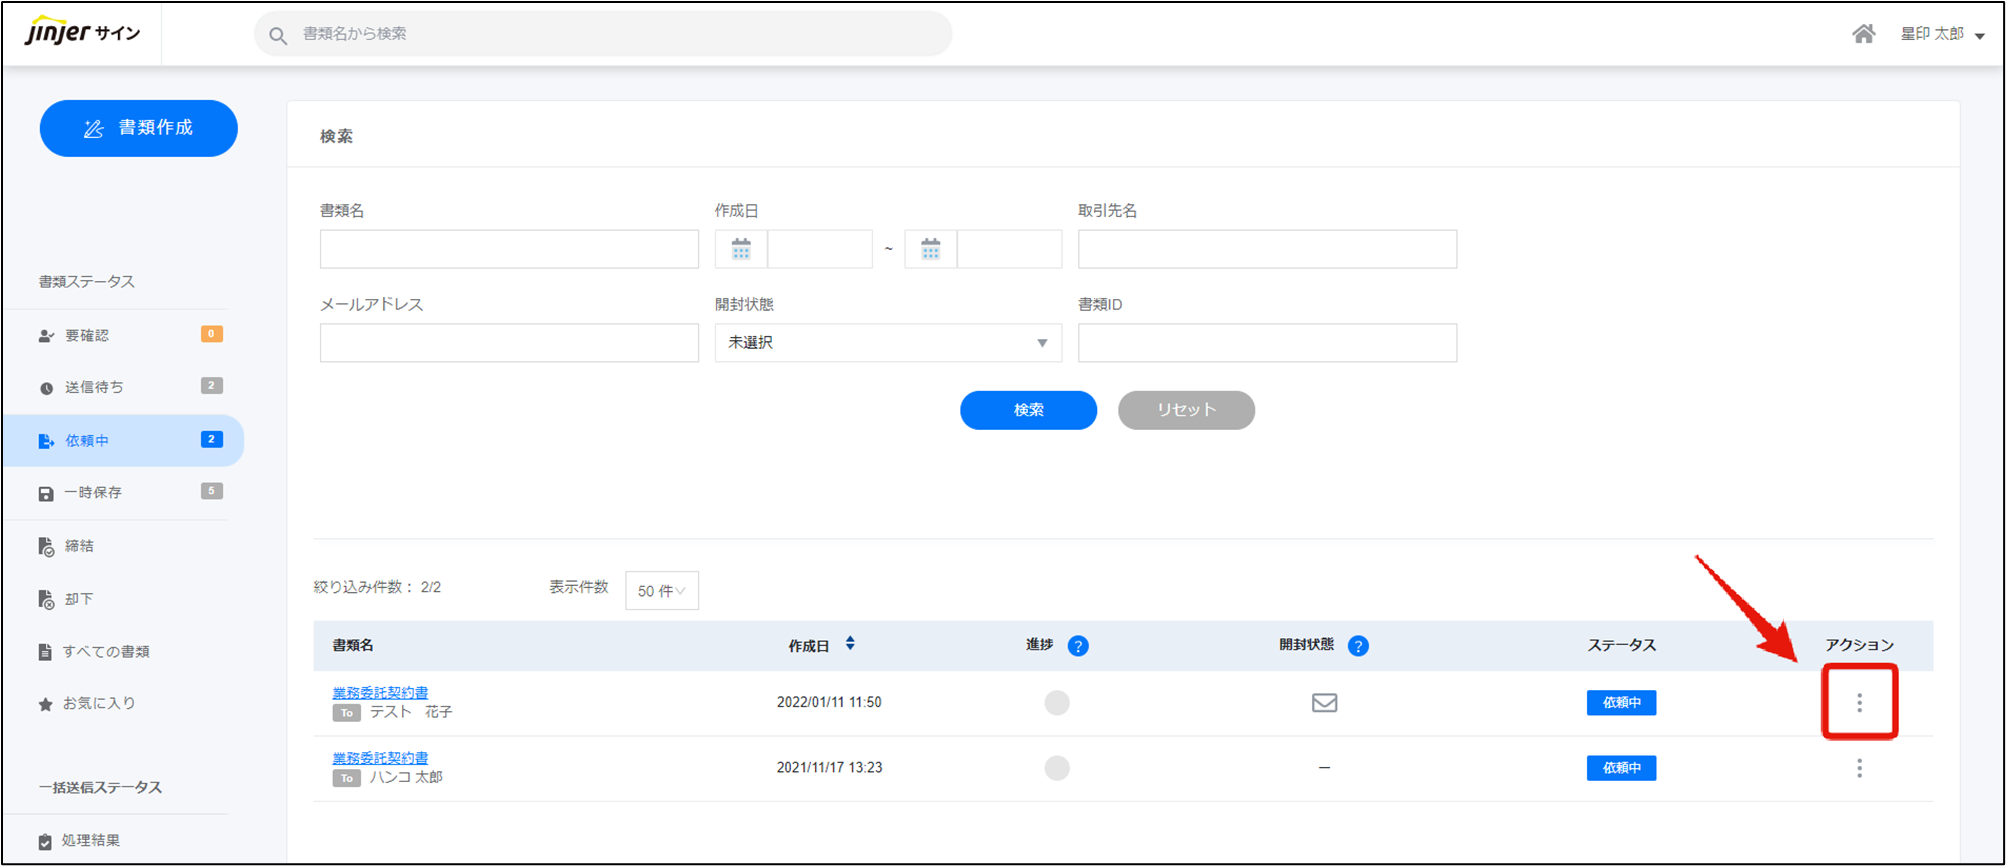Viewport: 2006px width, 866px height.
Task: Open the 業務委託契約書 link for テスト 花子
Action: (x=380, y=692)
